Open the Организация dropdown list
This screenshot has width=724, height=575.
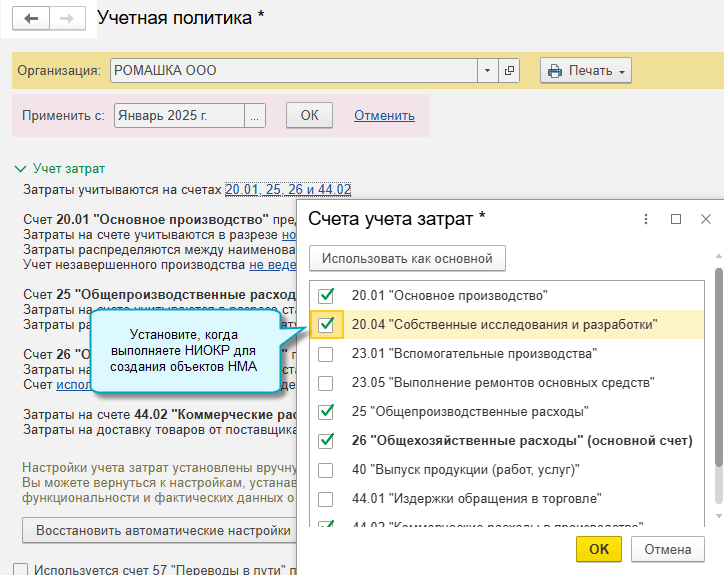pyautogui.click(x=487, y=71)
